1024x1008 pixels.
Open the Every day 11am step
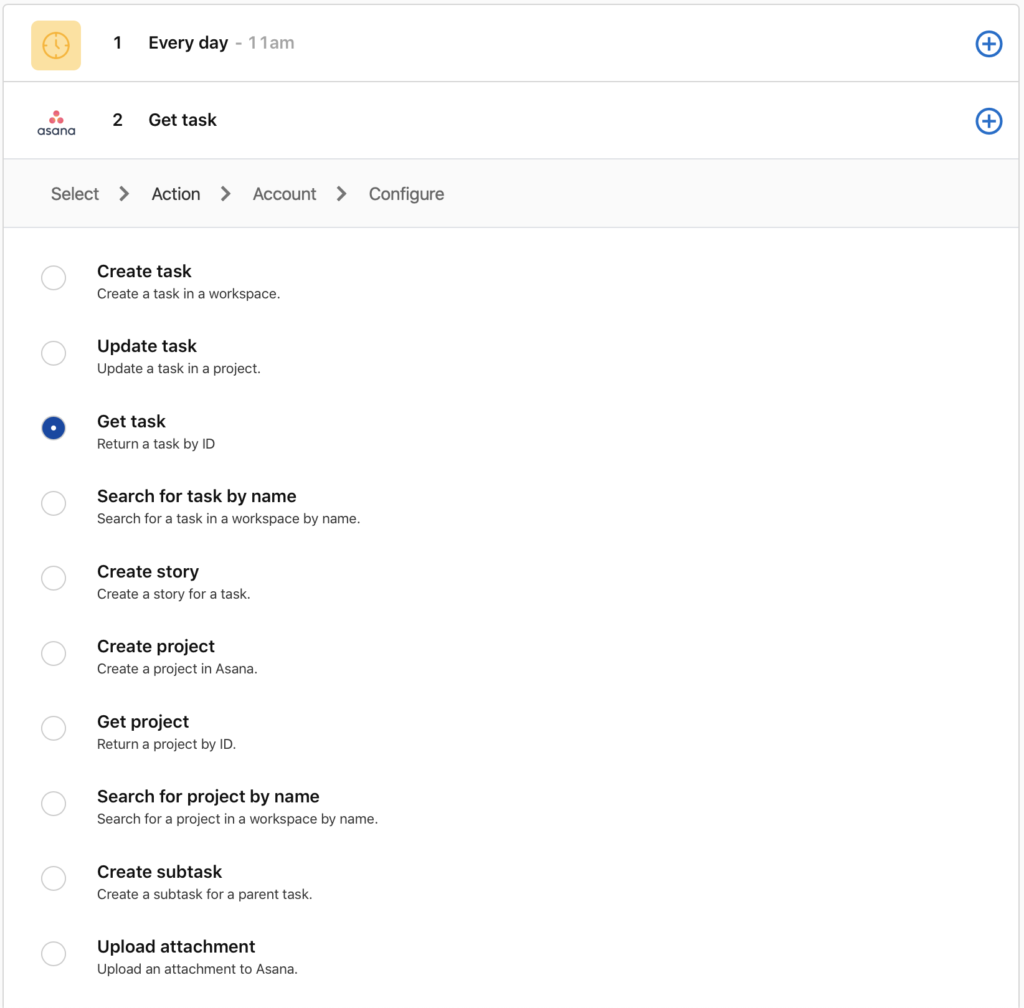(x=221, y=43)
